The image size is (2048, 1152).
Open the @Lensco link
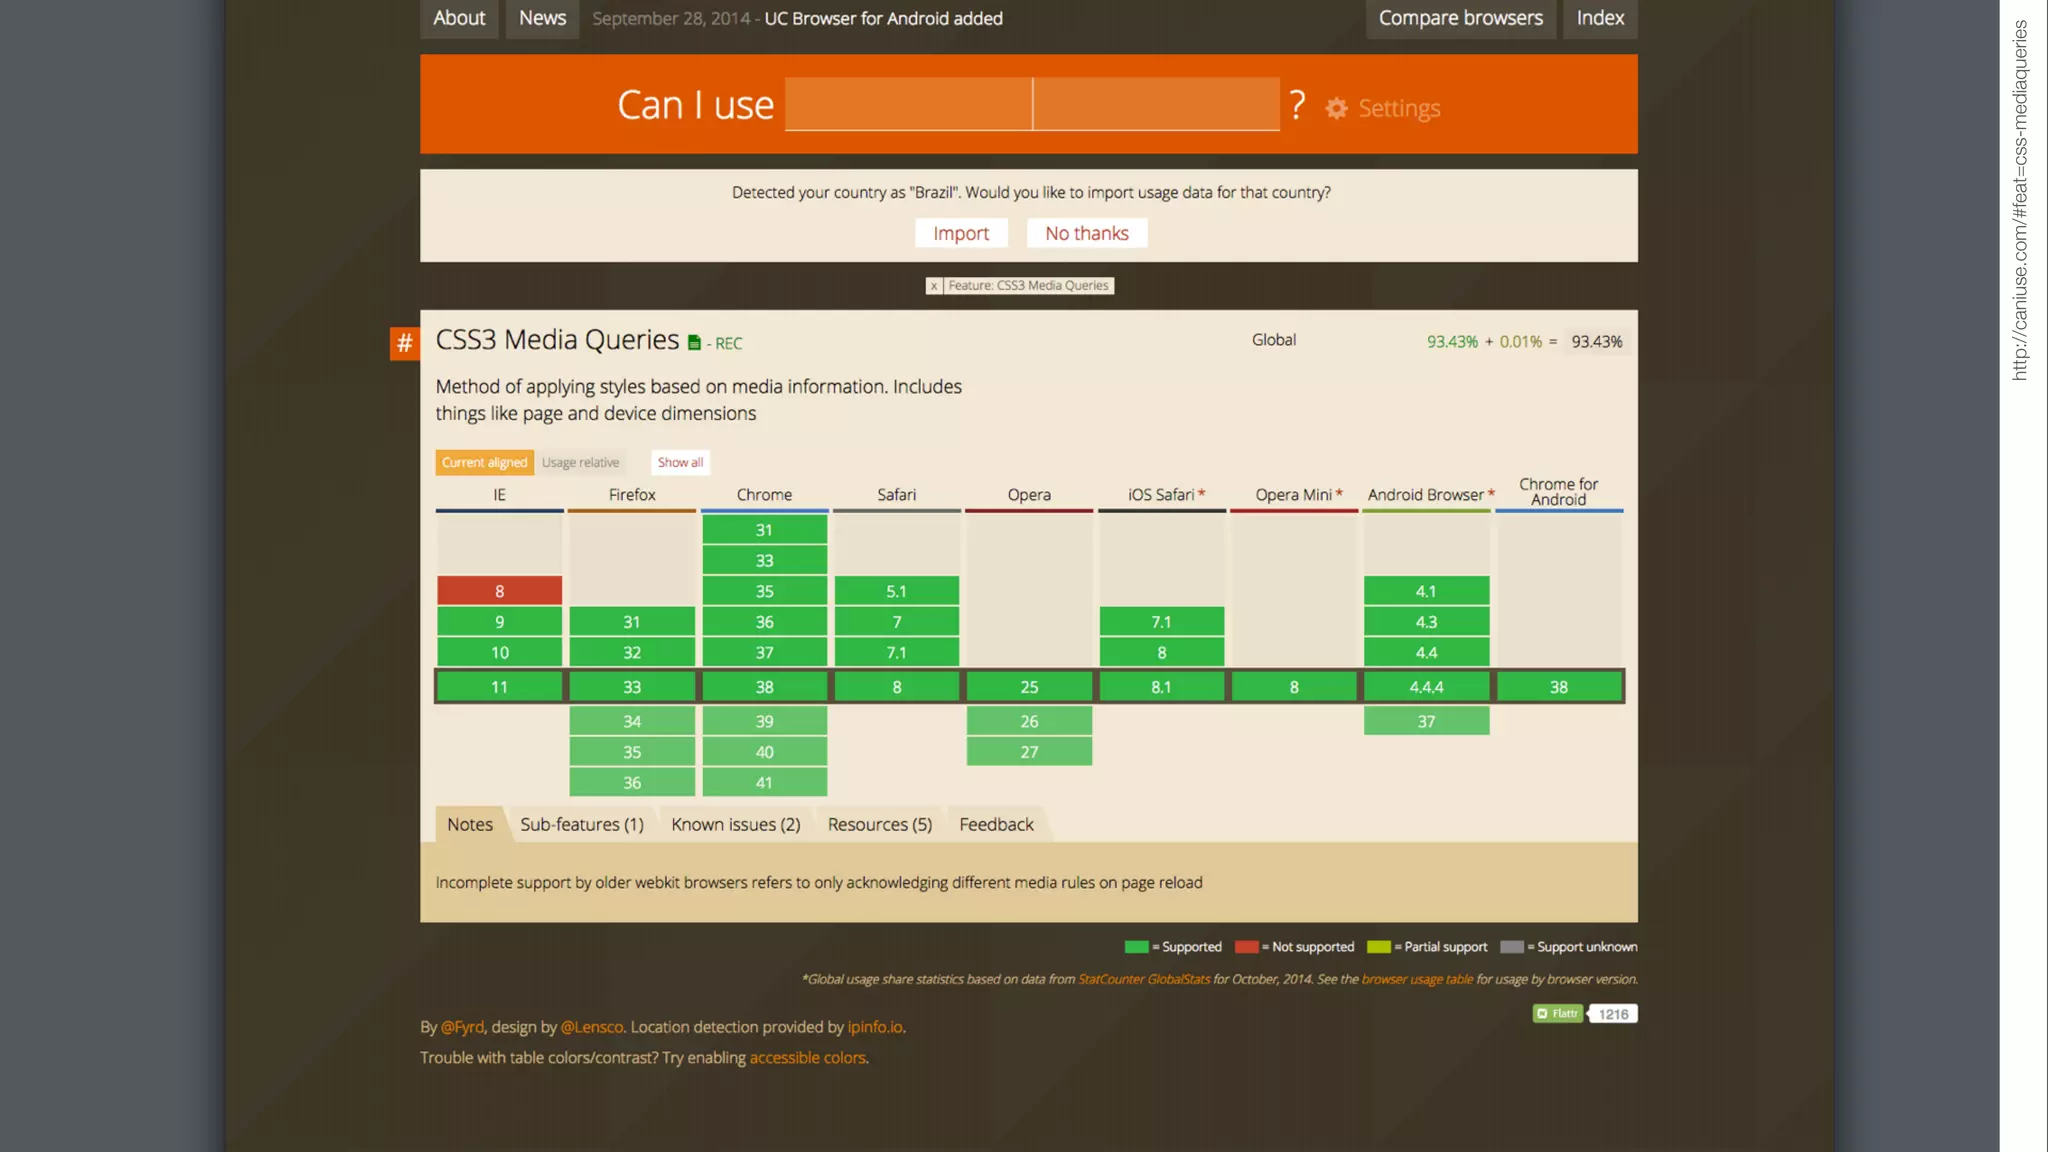pyautogui.click(x=592, y=1027)
